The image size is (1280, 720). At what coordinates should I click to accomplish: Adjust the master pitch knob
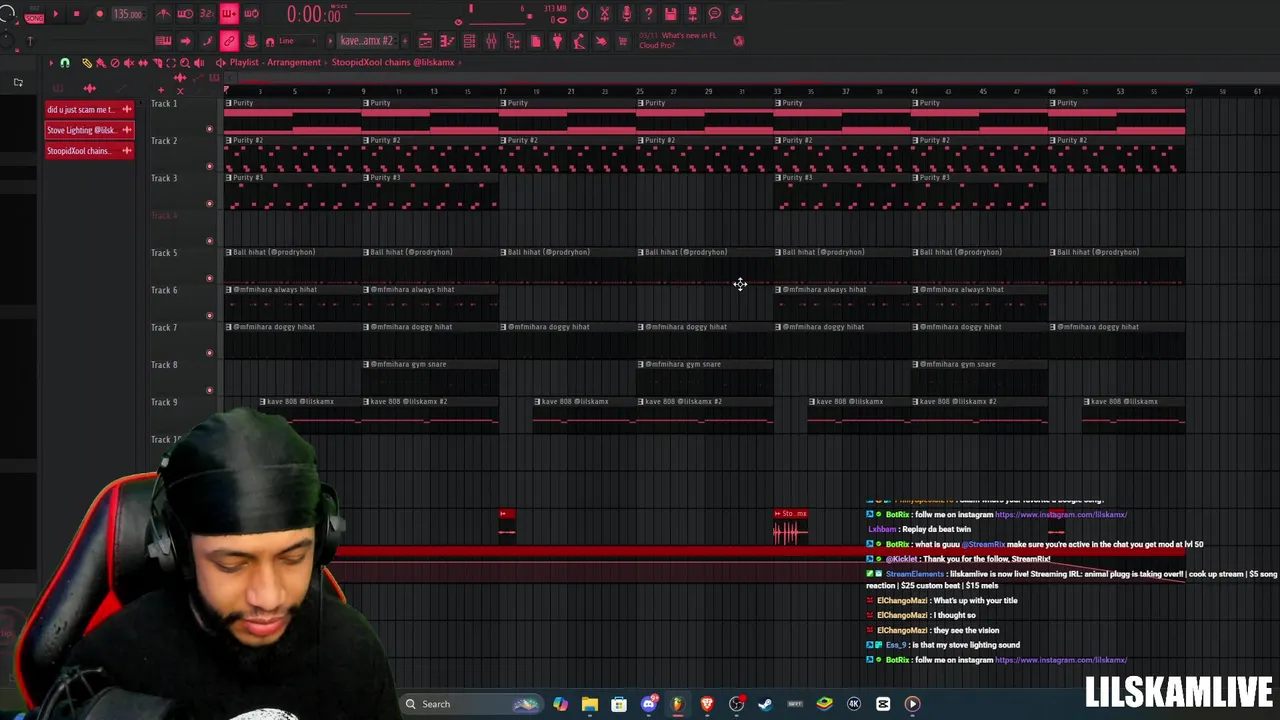tap(6, 41)
